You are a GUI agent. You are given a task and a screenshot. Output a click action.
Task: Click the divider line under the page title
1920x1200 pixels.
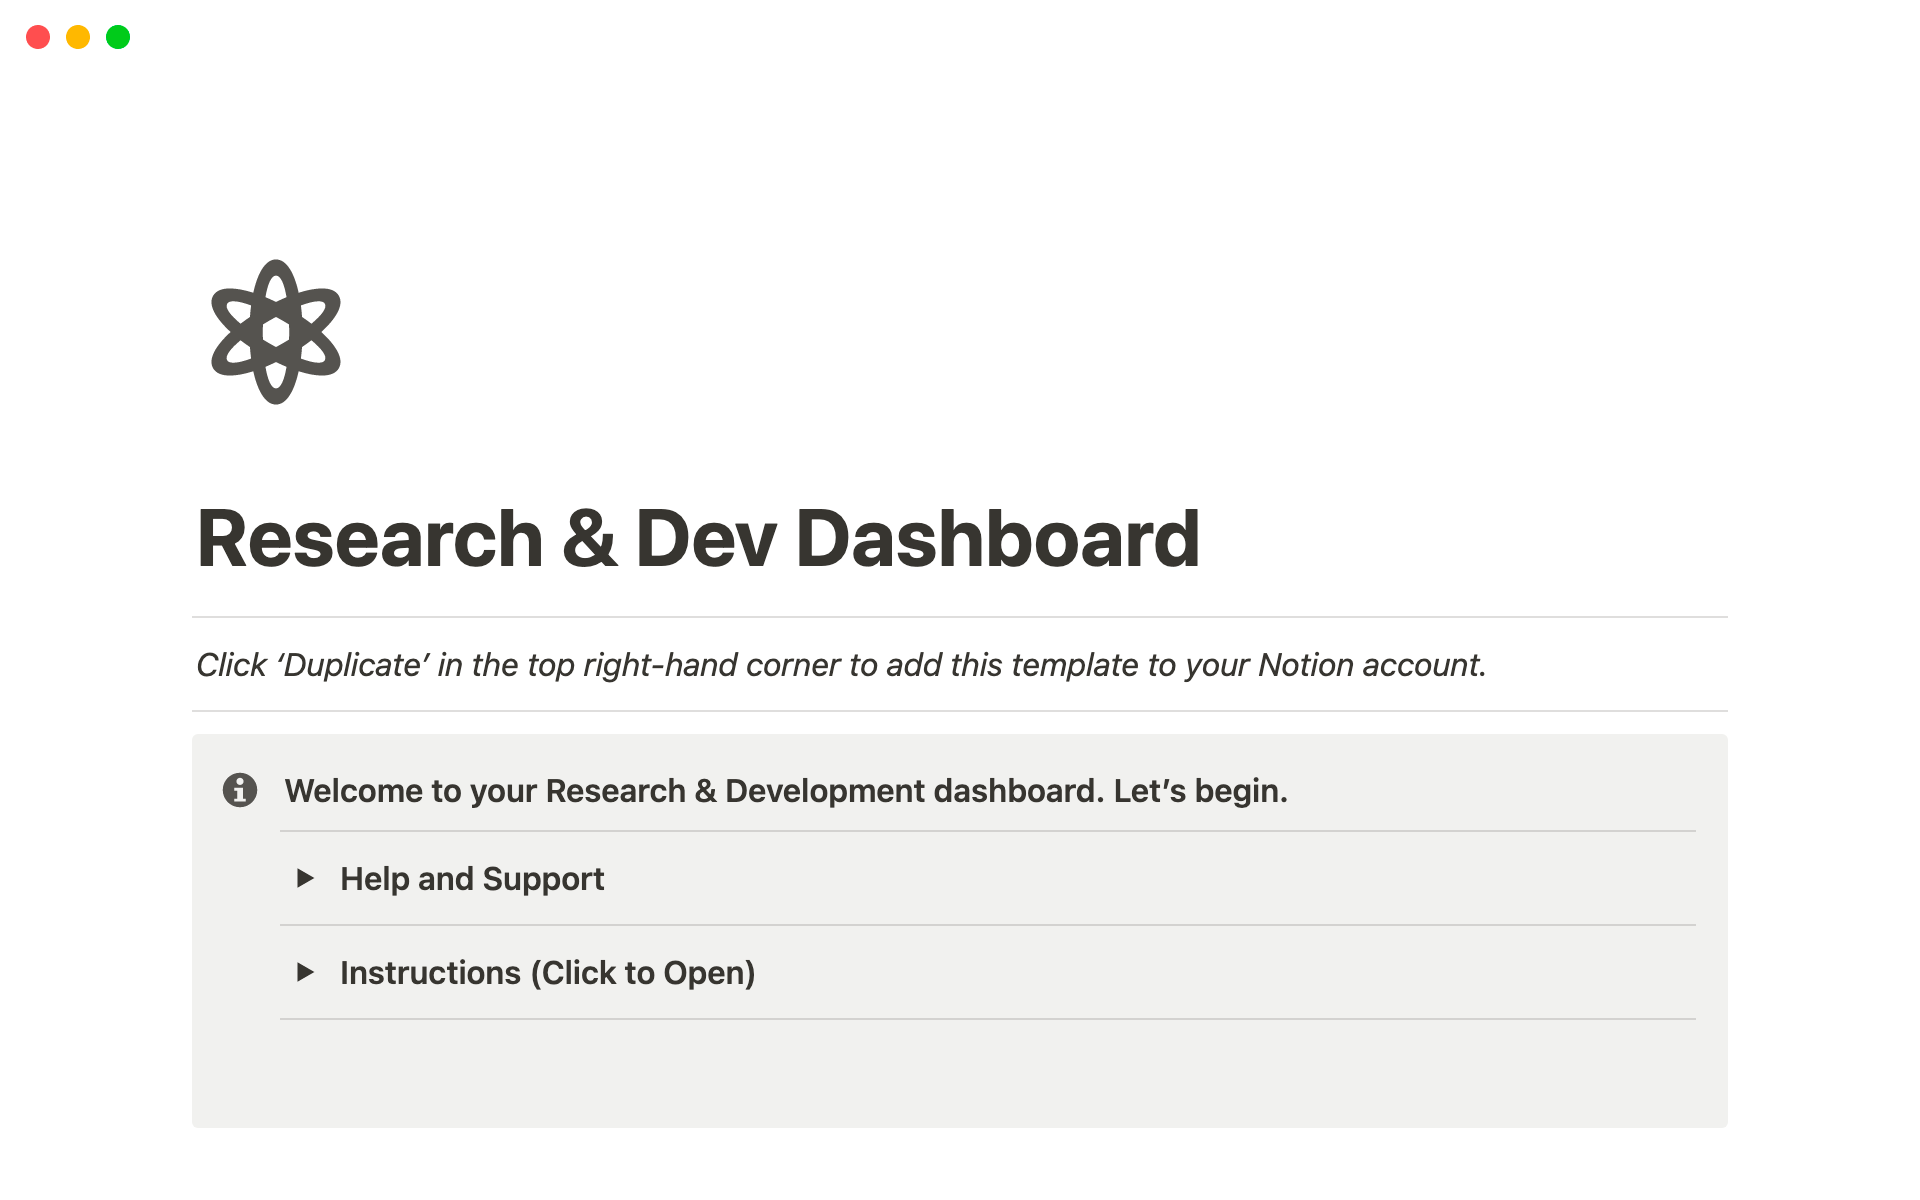(x=960, y=617)
